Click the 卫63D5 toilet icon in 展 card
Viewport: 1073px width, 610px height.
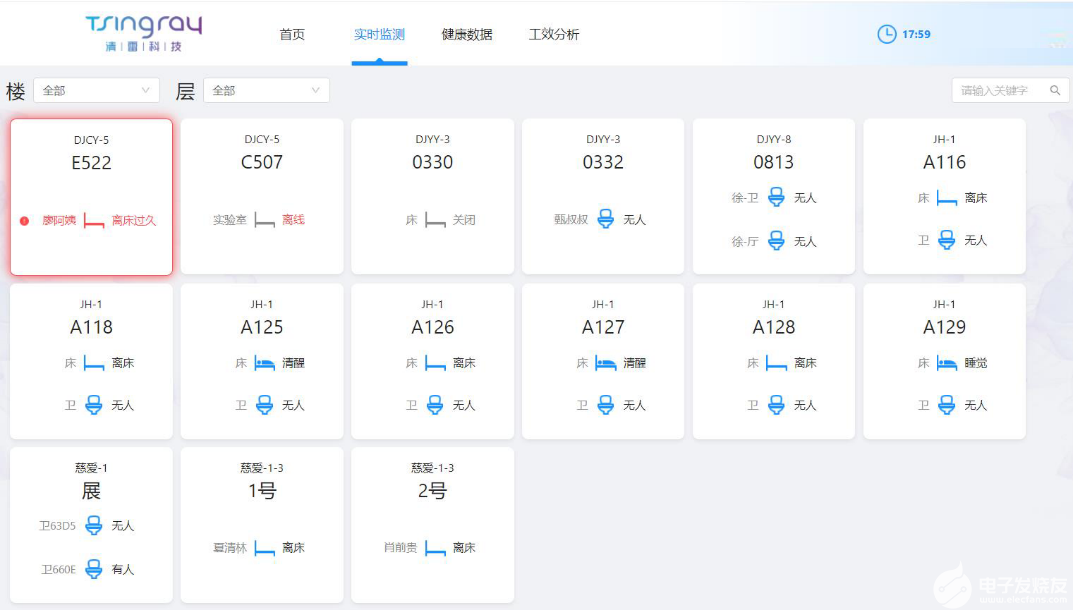(94, 525)
